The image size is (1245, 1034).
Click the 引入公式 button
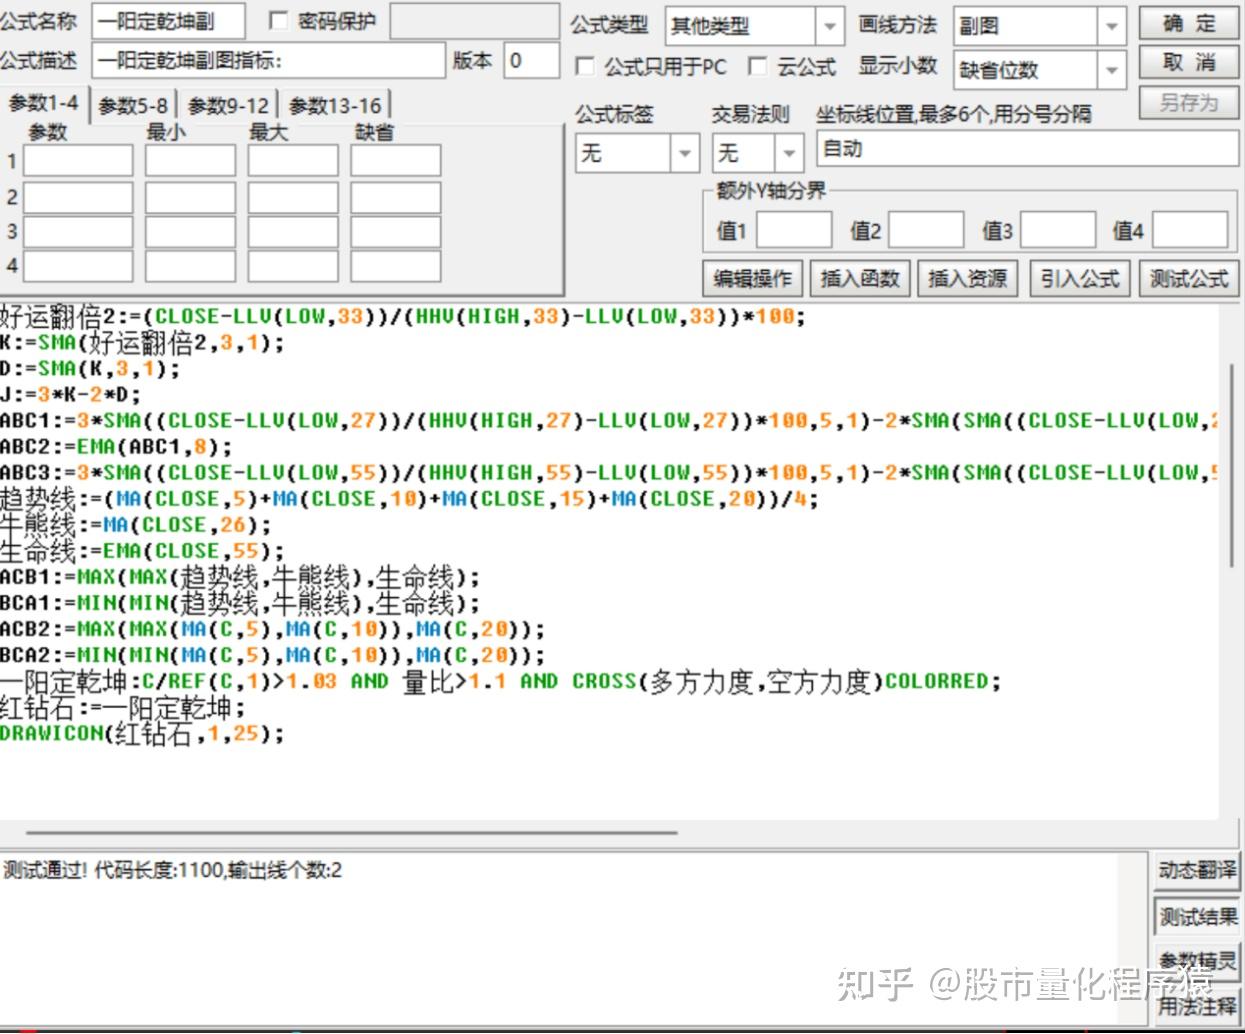(1080, 278)
